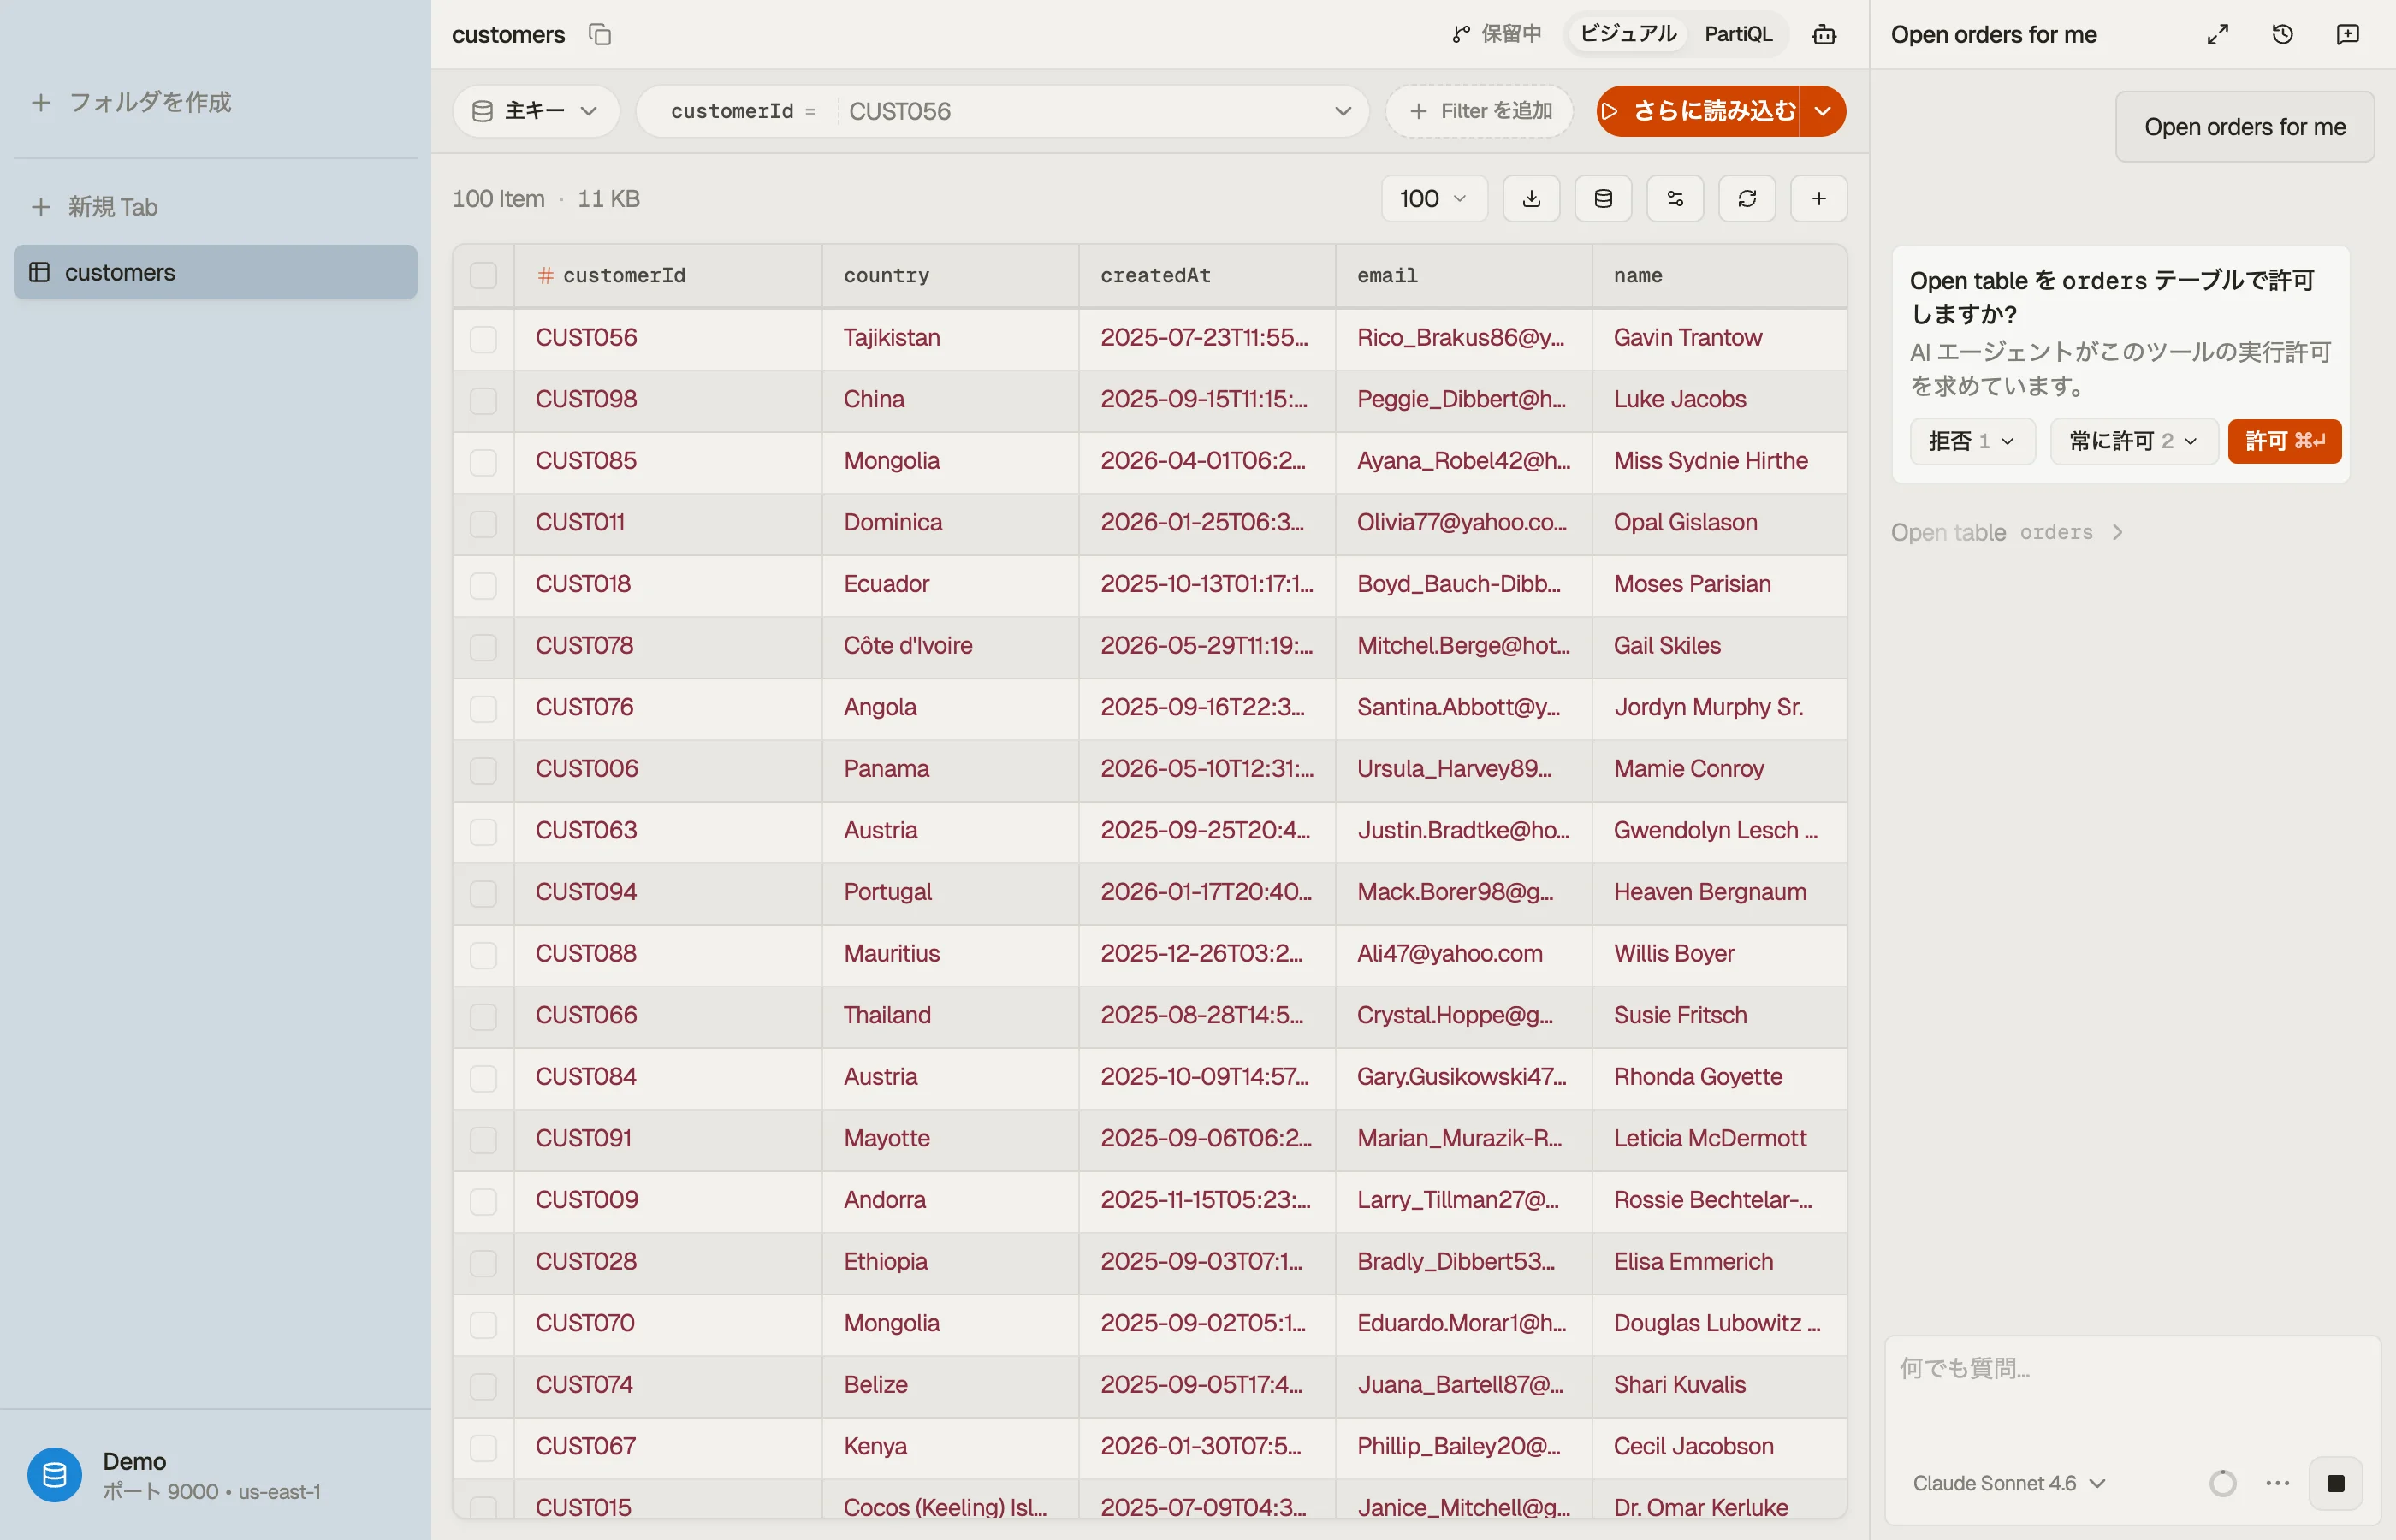The image size is (2396, 1540).
Task: Check the CUST056 row checkbox
Action: tap(484, 339)
